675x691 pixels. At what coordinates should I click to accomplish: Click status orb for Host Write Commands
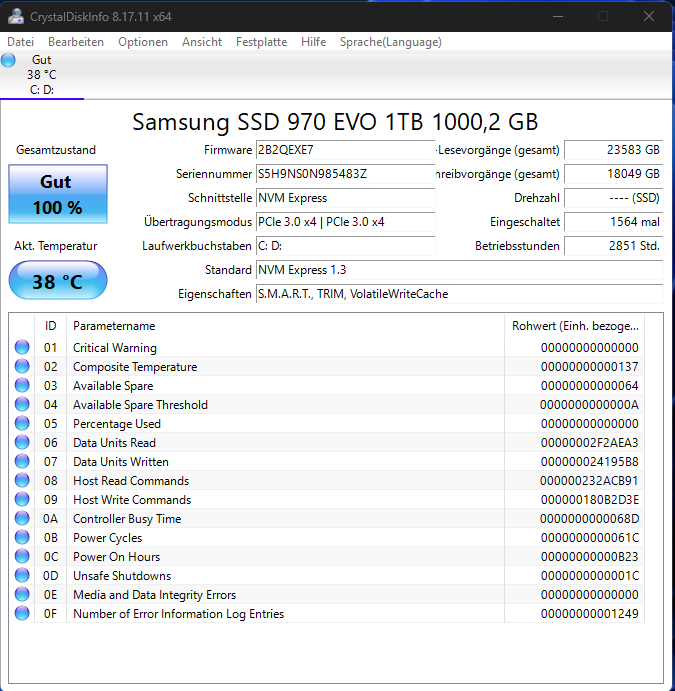coord(22,499)
